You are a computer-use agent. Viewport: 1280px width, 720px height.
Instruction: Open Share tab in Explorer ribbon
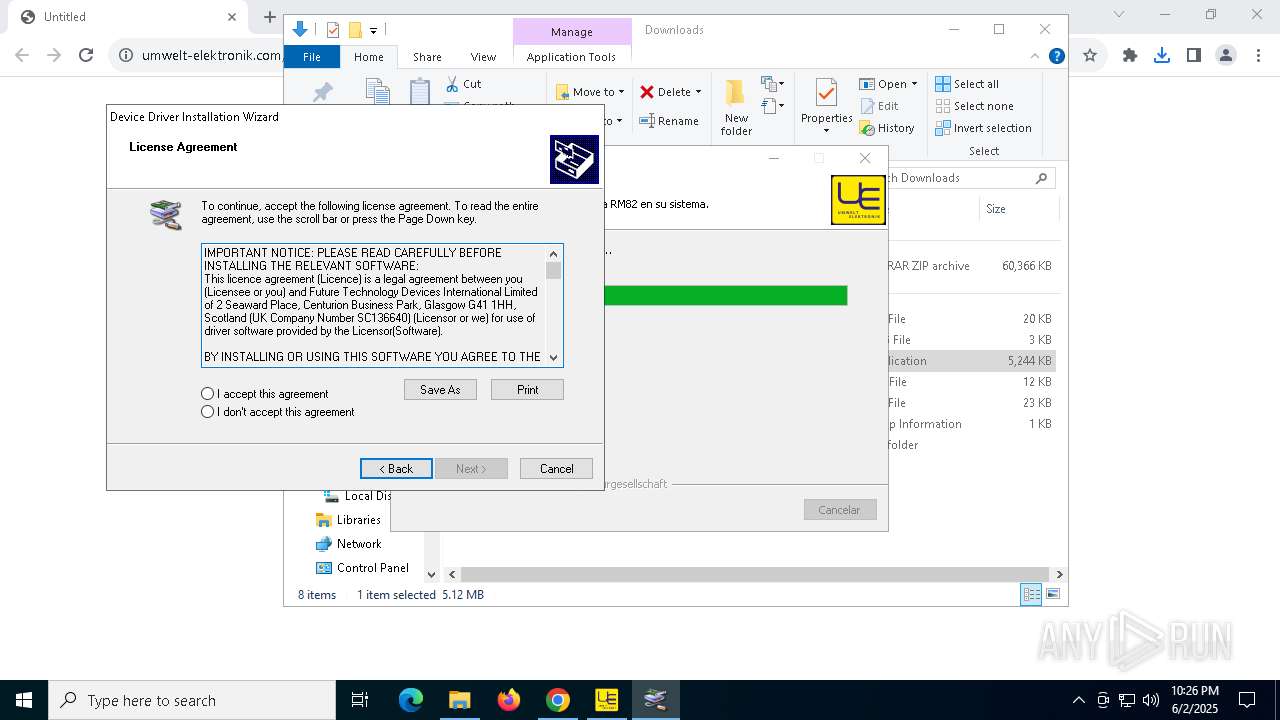click(x=427, y=57)
